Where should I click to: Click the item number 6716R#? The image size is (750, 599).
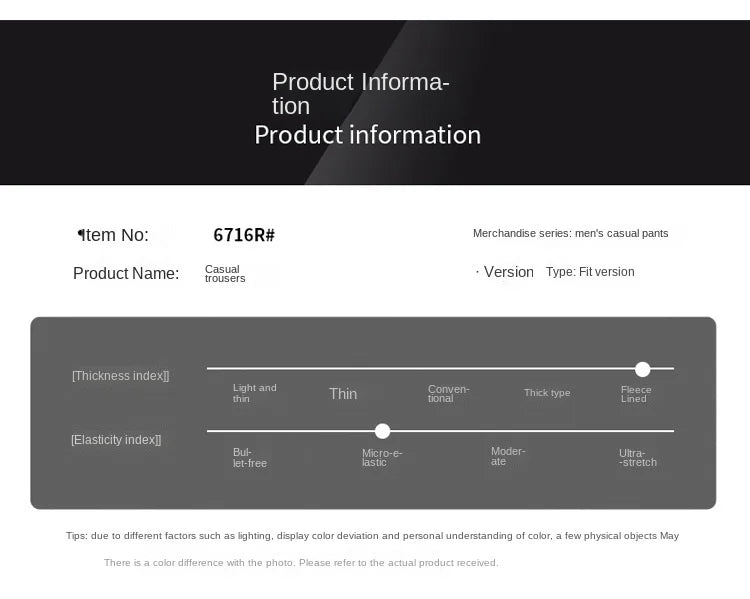pos(244,236)
